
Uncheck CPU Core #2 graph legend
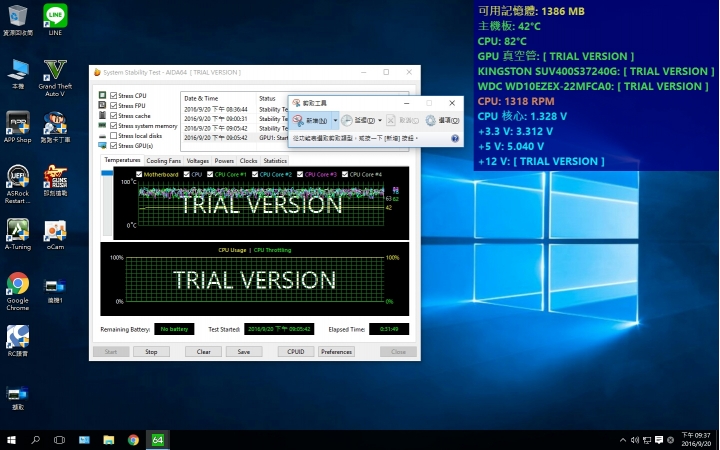tap(255, 174)
